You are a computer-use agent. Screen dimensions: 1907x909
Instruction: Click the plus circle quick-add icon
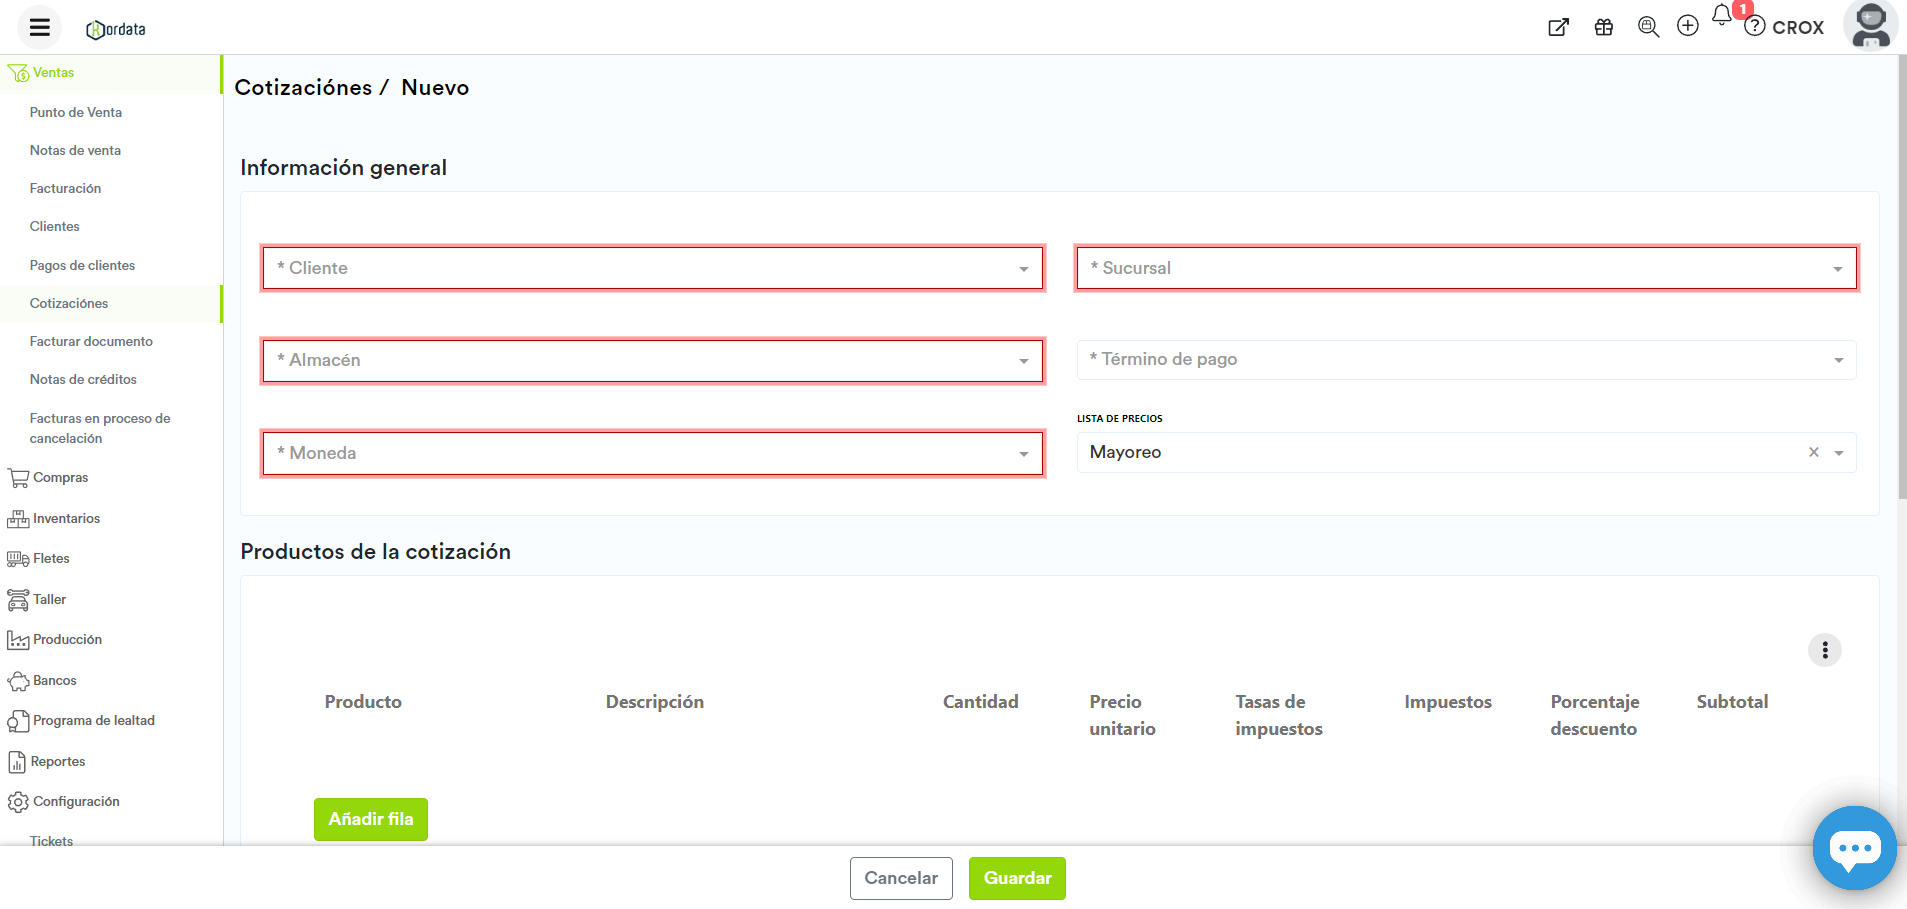[1688, 27]
